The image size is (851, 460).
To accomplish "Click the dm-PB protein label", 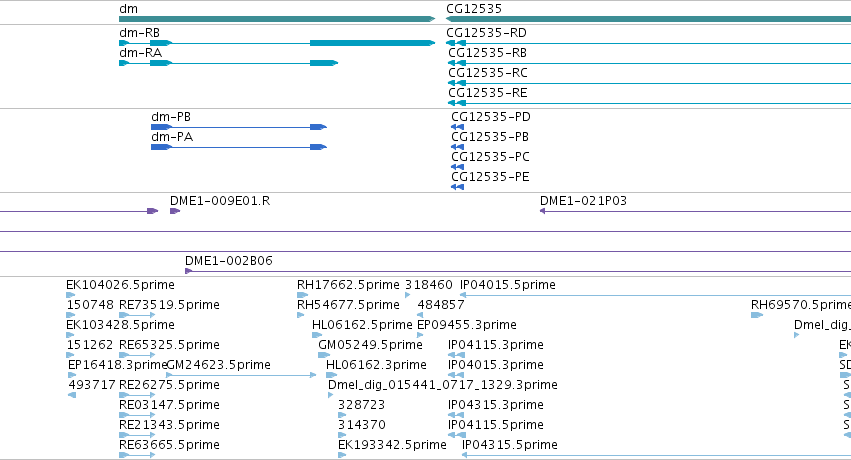I will tap(171, 117).
